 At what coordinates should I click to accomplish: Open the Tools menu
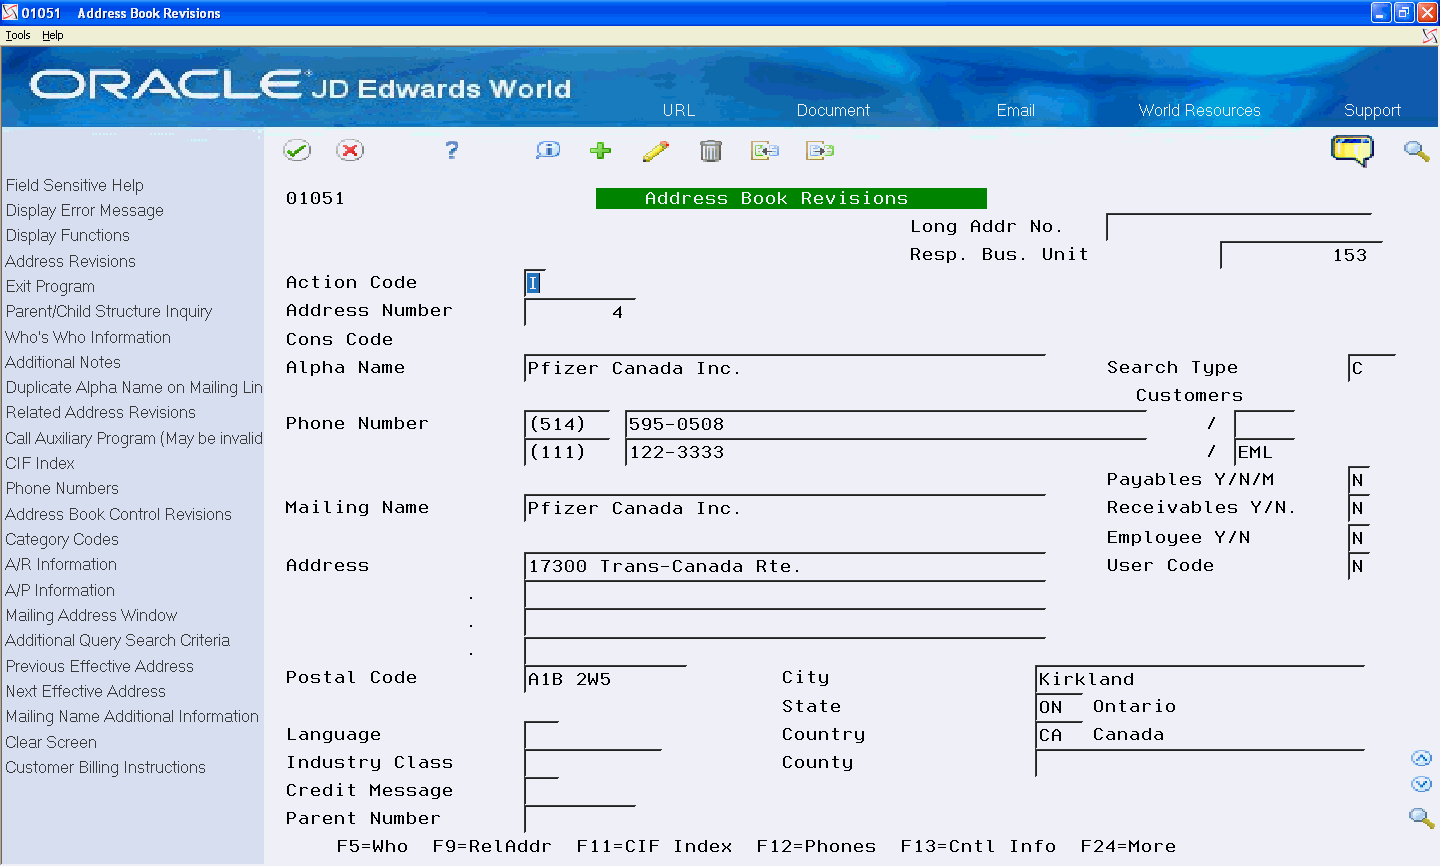coord(17,34)
